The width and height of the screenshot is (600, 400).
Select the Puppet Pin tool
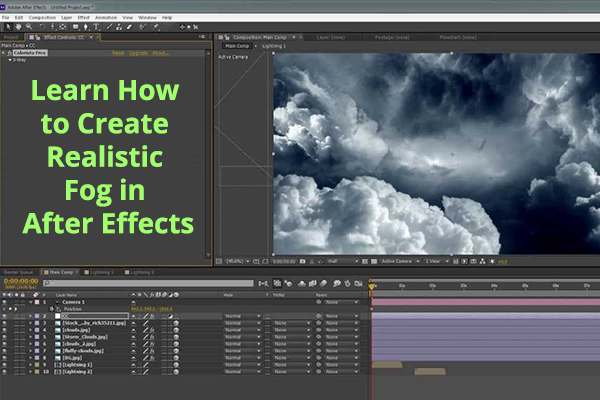156,27
